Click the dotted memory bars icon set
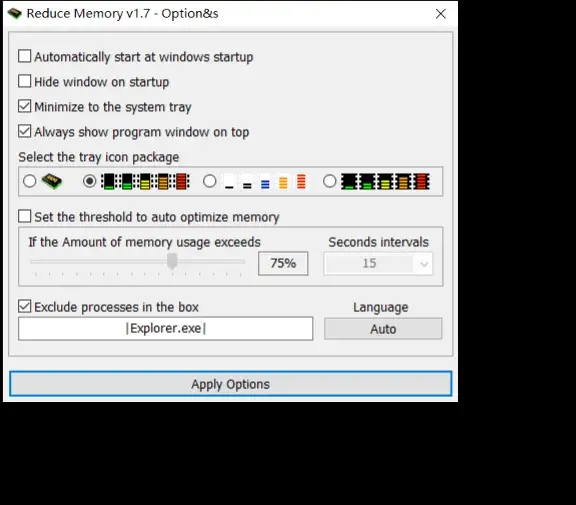576x505 pixels. coord(145,181)
